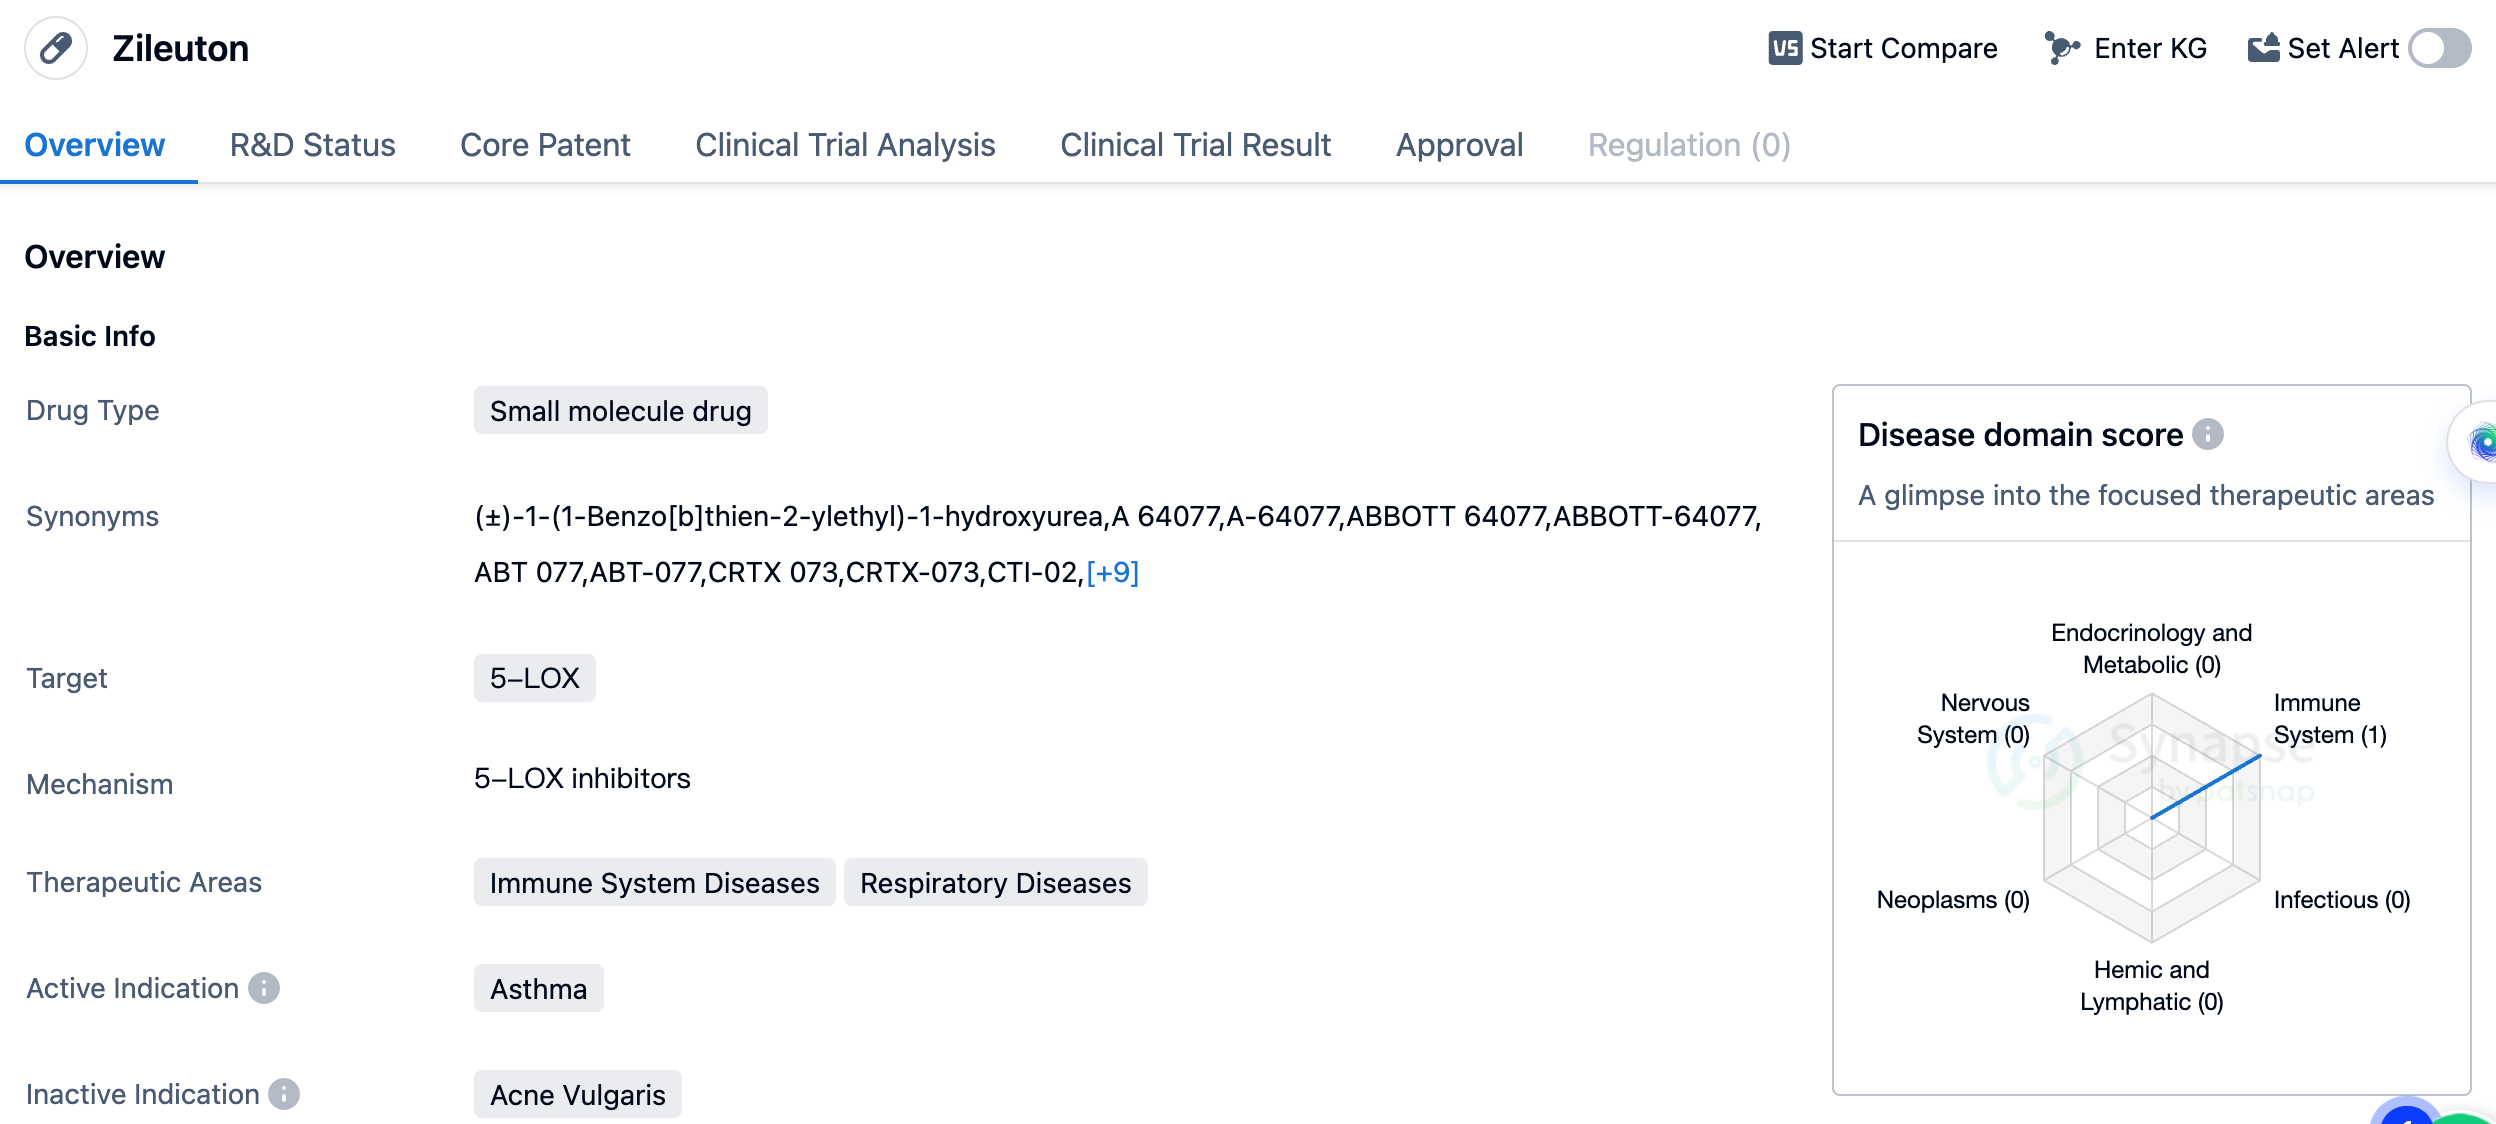Switch to the Core Patent tab
Screen dimensions: 2496x1124
pyautogui.click(x=545, y=145)
